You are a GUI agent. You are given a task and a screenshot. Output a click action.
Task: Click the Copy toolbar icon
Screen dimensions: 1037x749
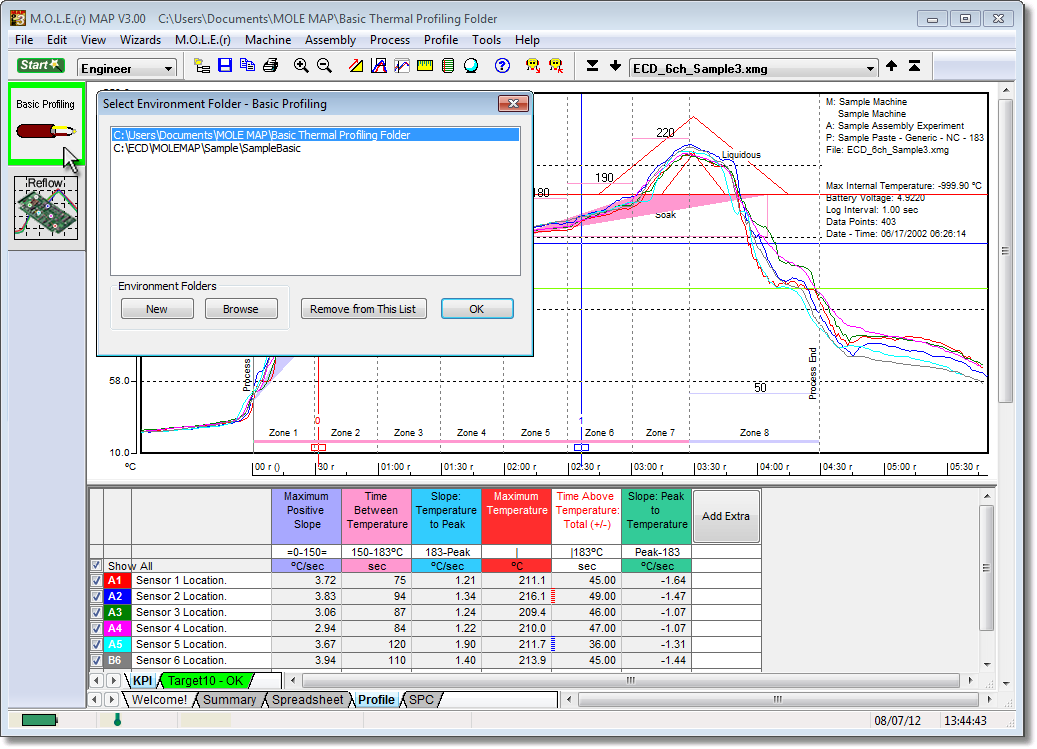point(247,65)
